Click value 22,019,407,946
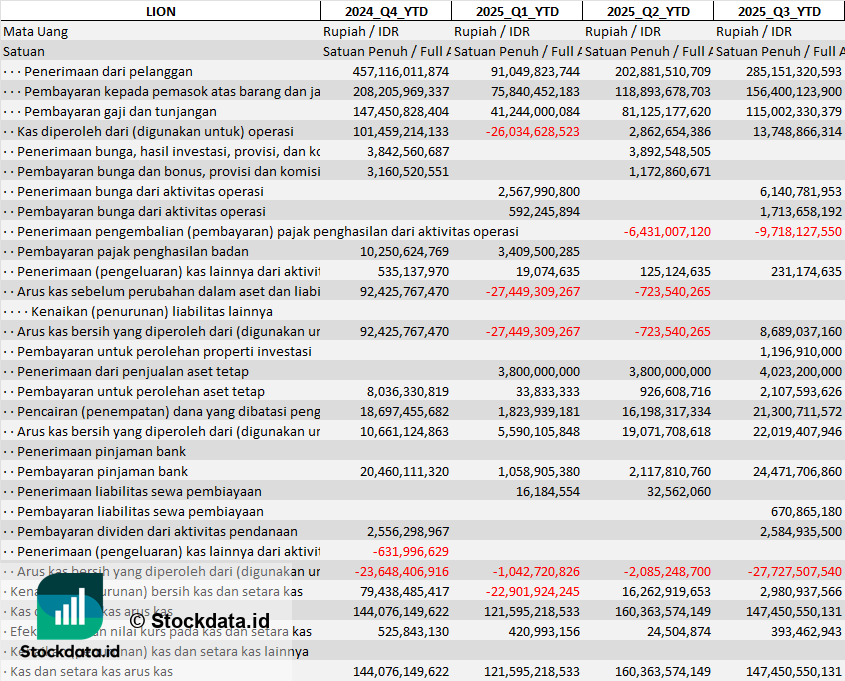 (x=797, y=432)
